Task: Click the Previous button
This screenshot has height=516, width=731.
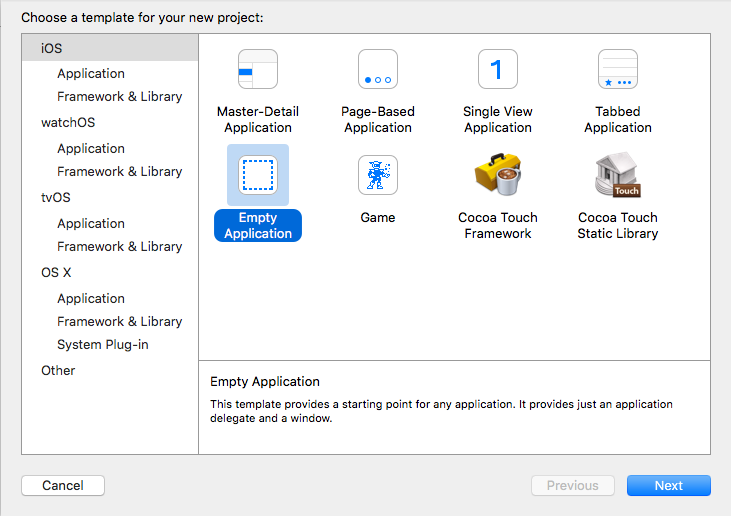Action: [x=572, y=486]
